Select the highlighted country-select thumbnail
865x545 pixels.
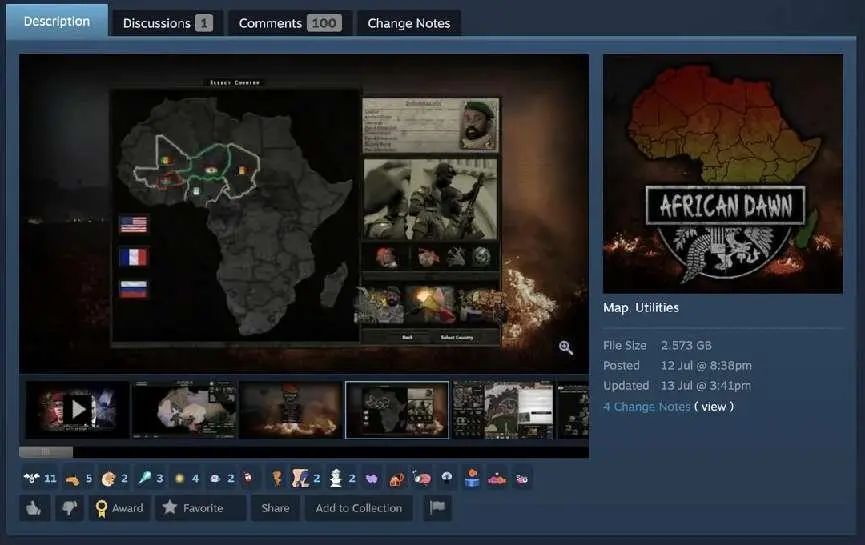[x=397, y=410]
